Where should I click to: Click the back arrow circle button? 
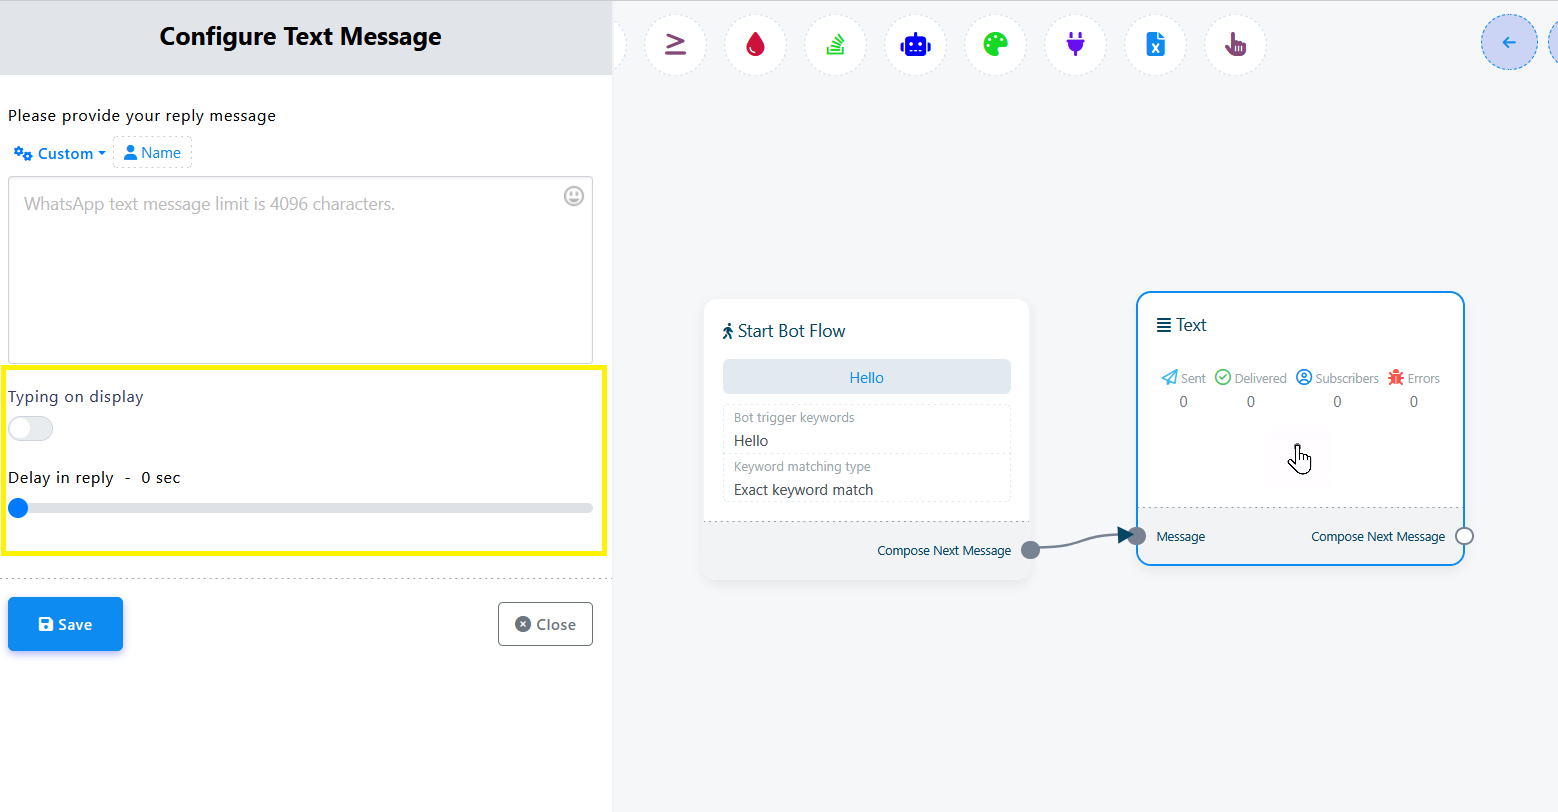click(x=1509, y=42)
